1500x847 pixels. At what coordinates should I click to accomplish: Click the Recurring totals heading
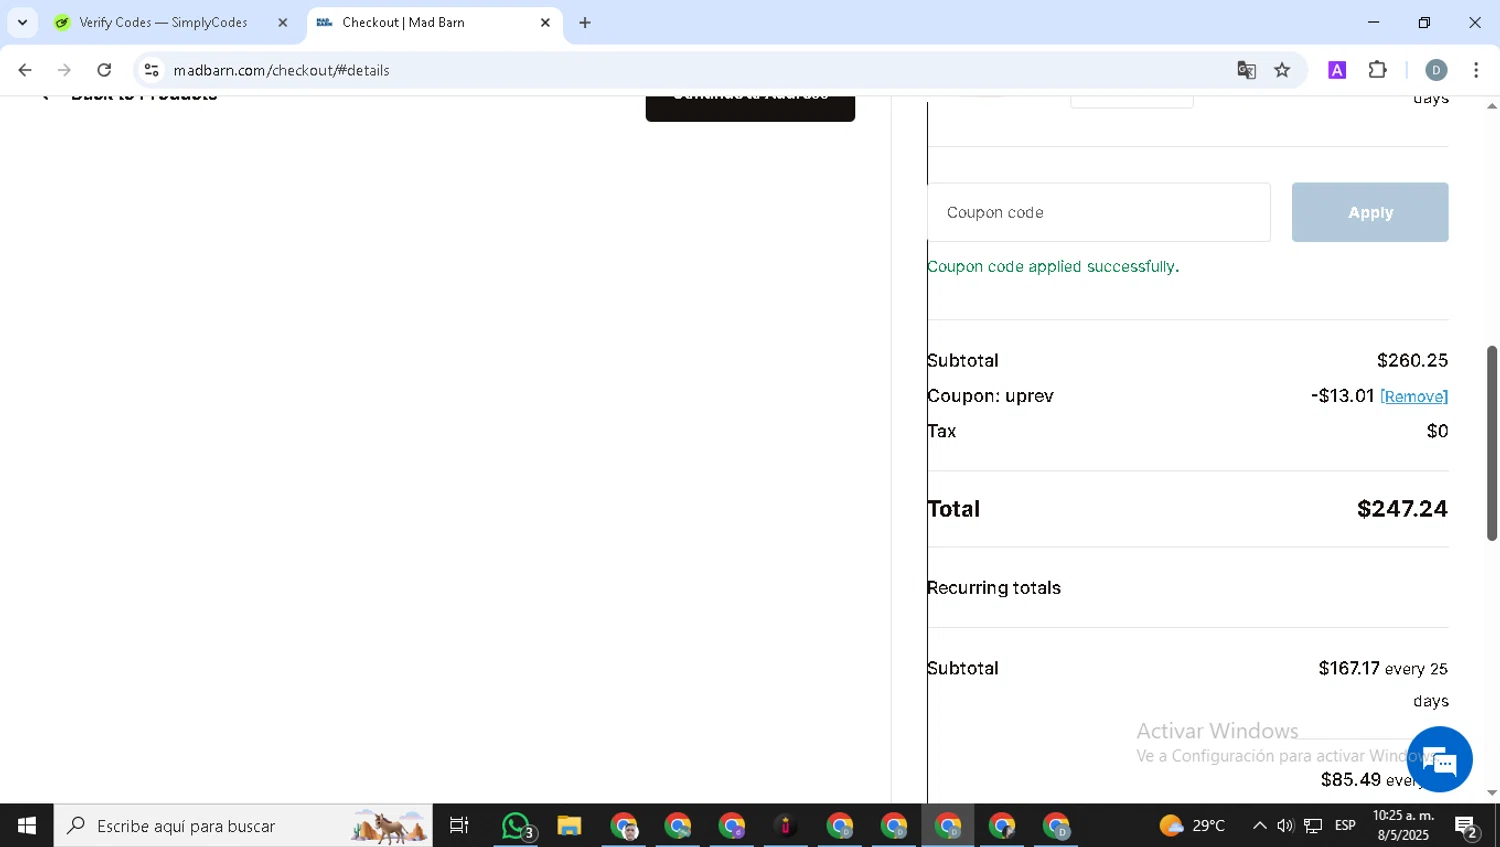click(994, 588)
